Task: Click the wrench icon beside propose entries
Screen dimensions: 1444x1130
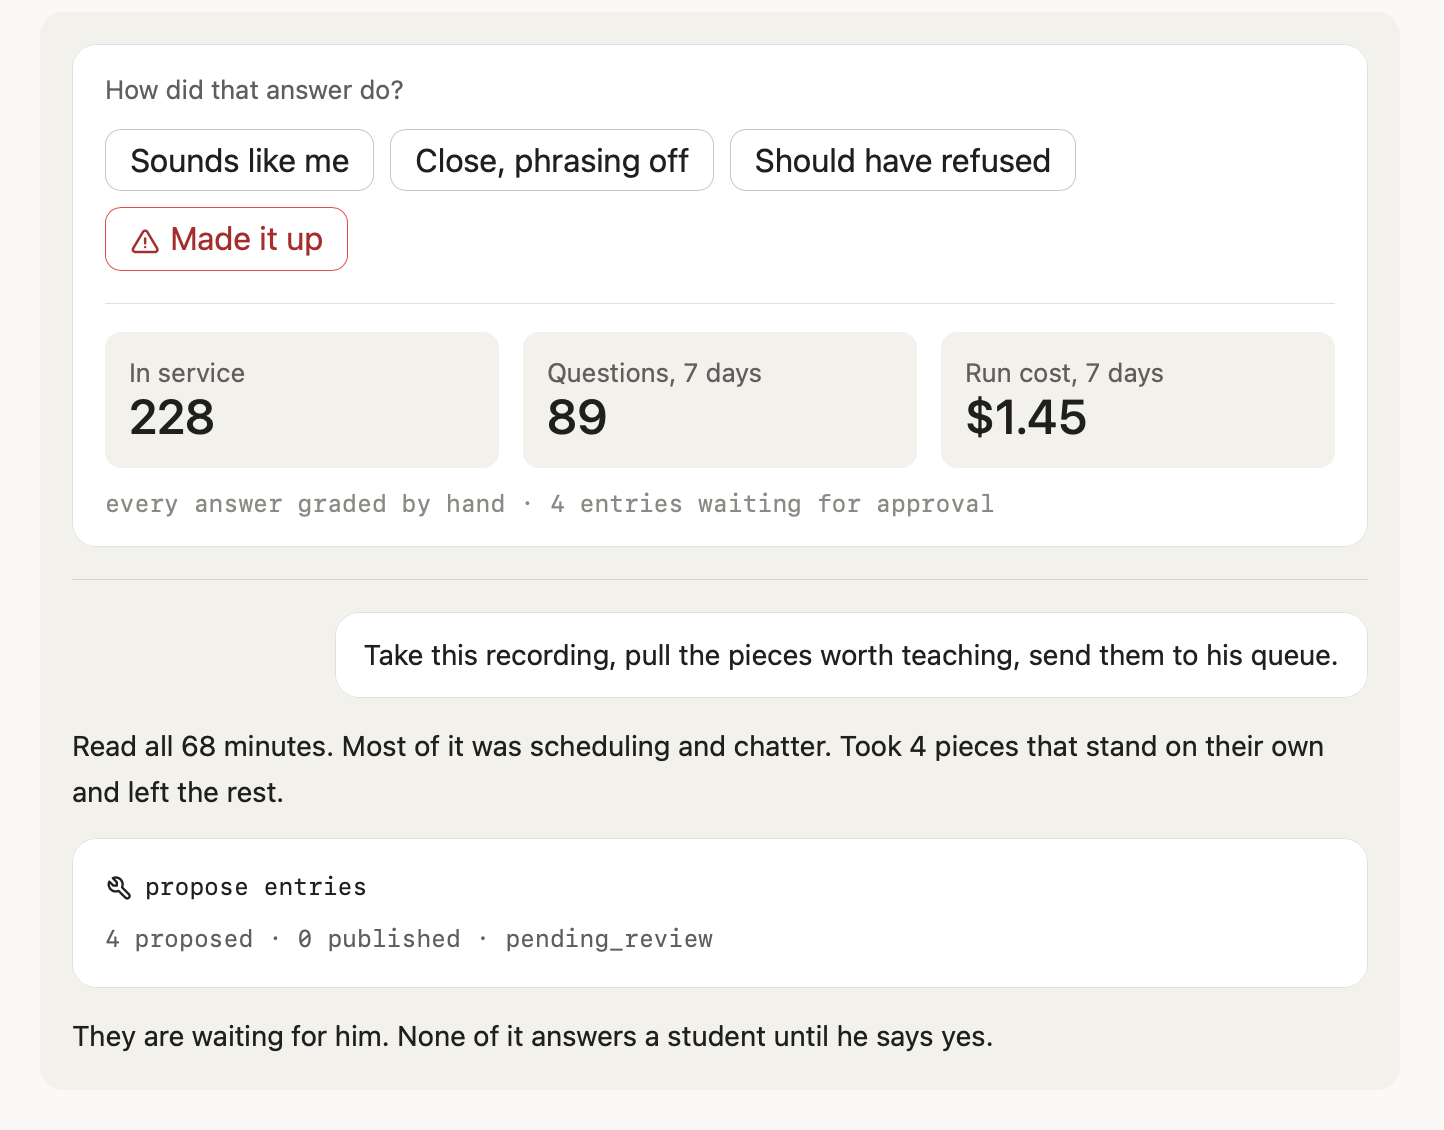Action: pos(119,888)
